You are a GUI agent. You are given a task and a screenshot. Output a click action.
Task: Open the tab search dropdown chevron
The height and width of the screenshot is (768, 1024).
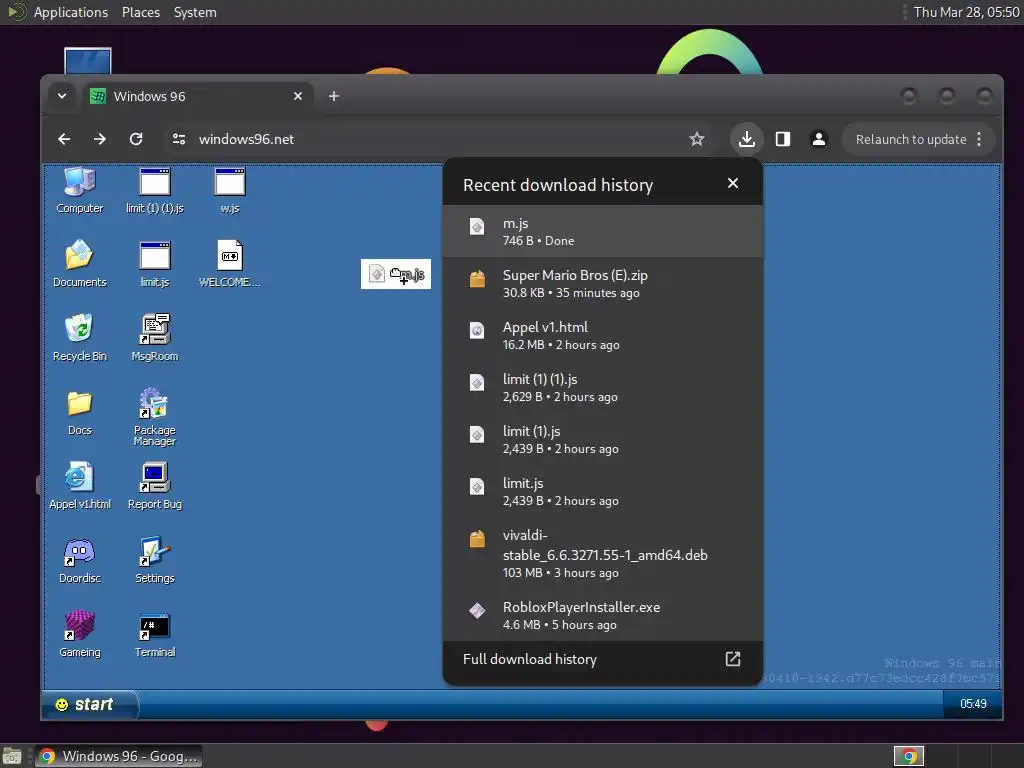click(x=61, y=96)
